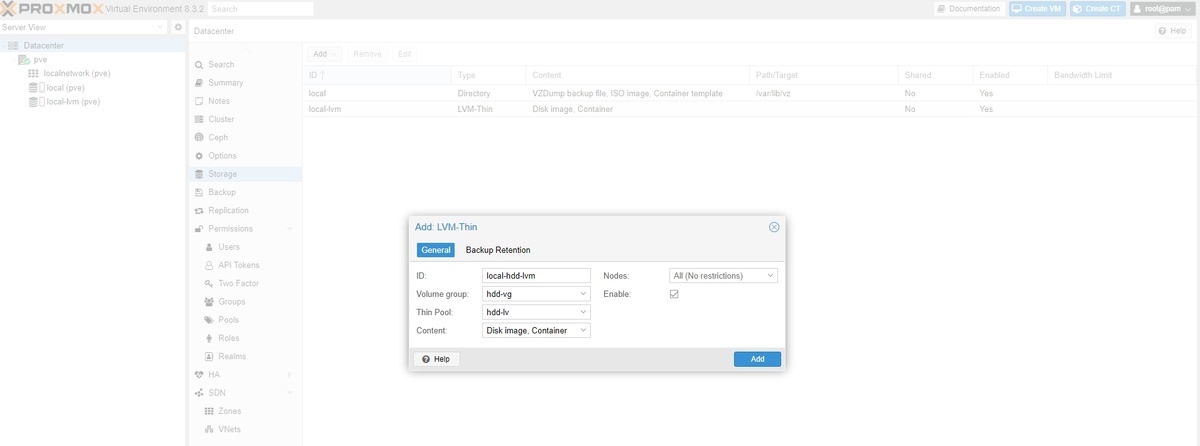Screen dimensions: 1200x446
Task: Open Pools under Permissions
Action: (x=229, y=320)
